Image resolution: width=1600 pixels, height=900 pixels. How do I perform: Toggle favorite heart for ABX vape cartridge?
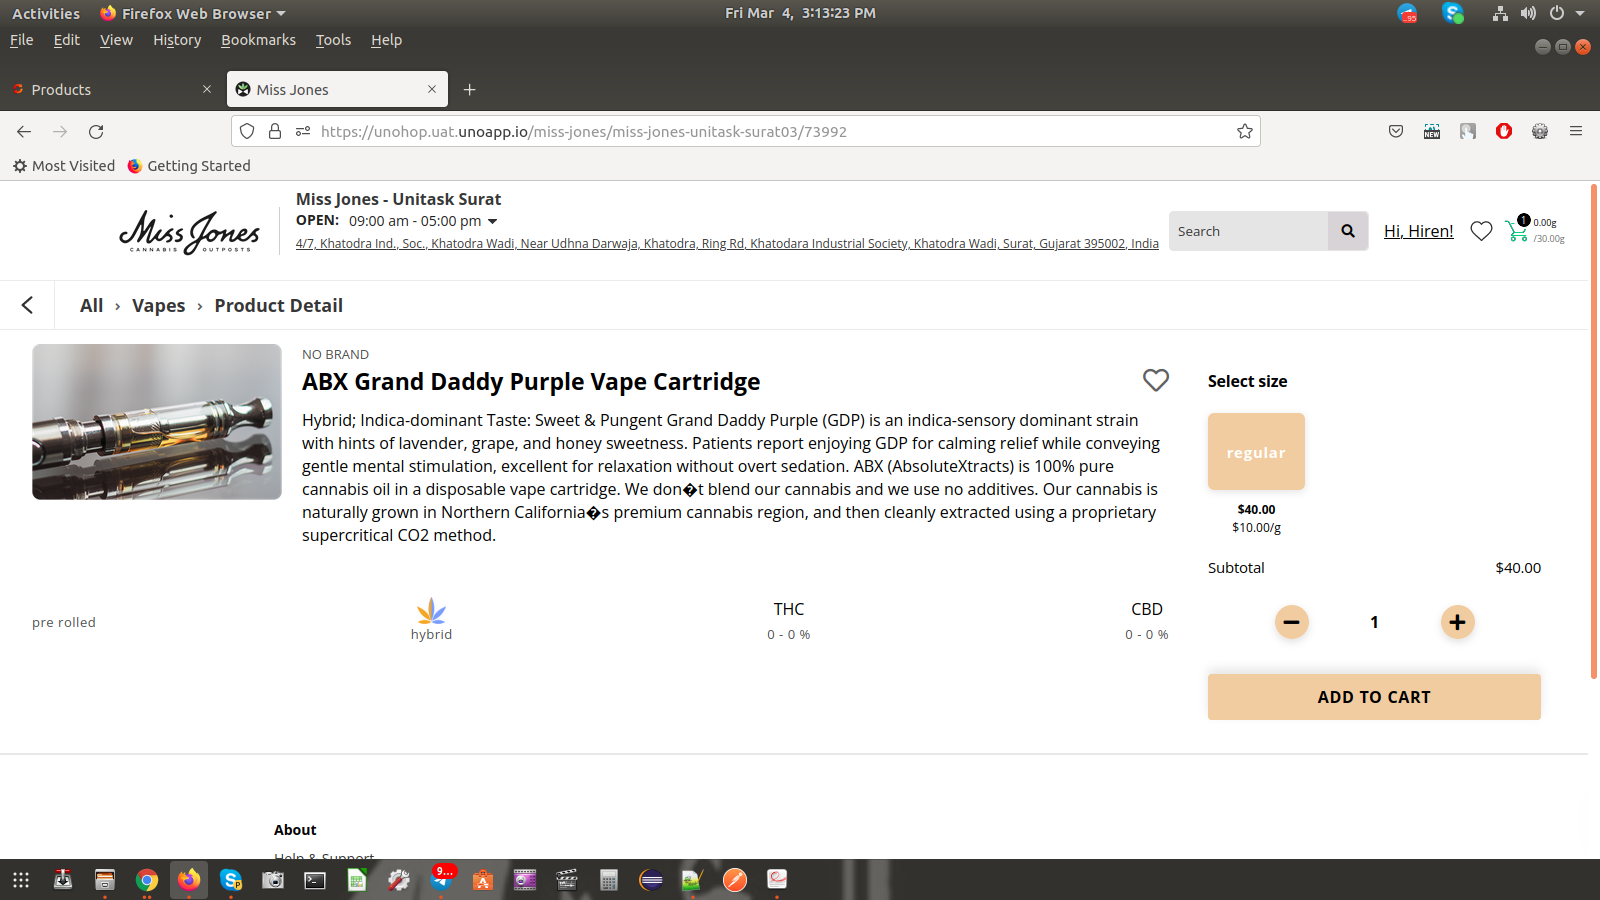(1155, 380)
